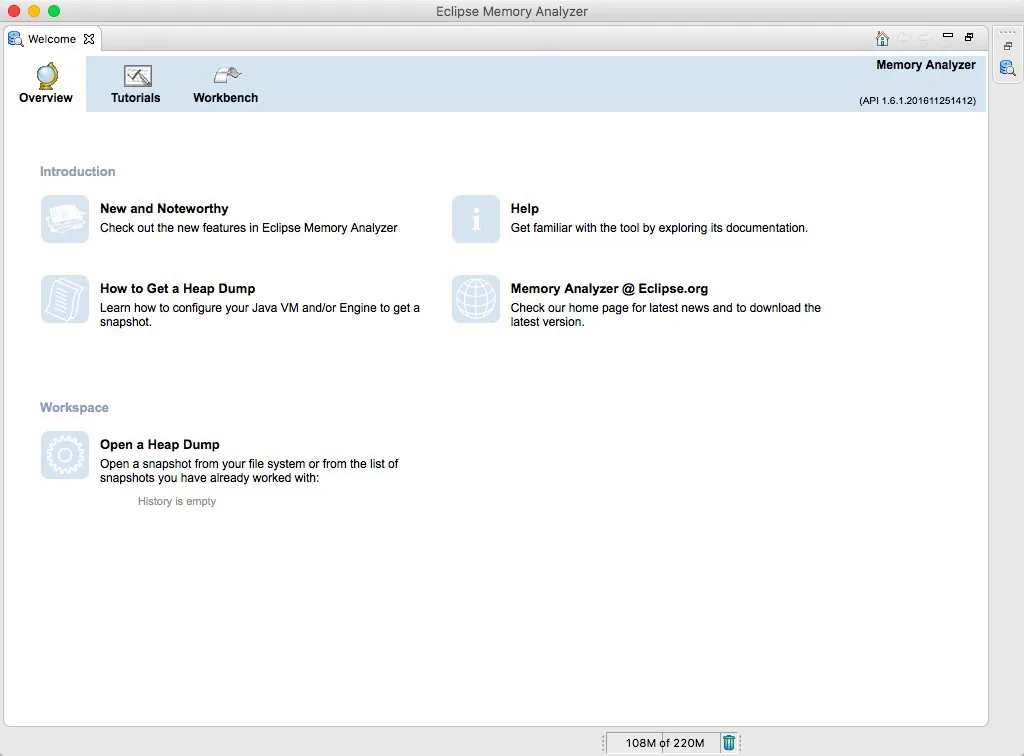Click the Home icon in Welcome toolbar
Viewport: 1024px width, 756px height.
click(882, 39)
